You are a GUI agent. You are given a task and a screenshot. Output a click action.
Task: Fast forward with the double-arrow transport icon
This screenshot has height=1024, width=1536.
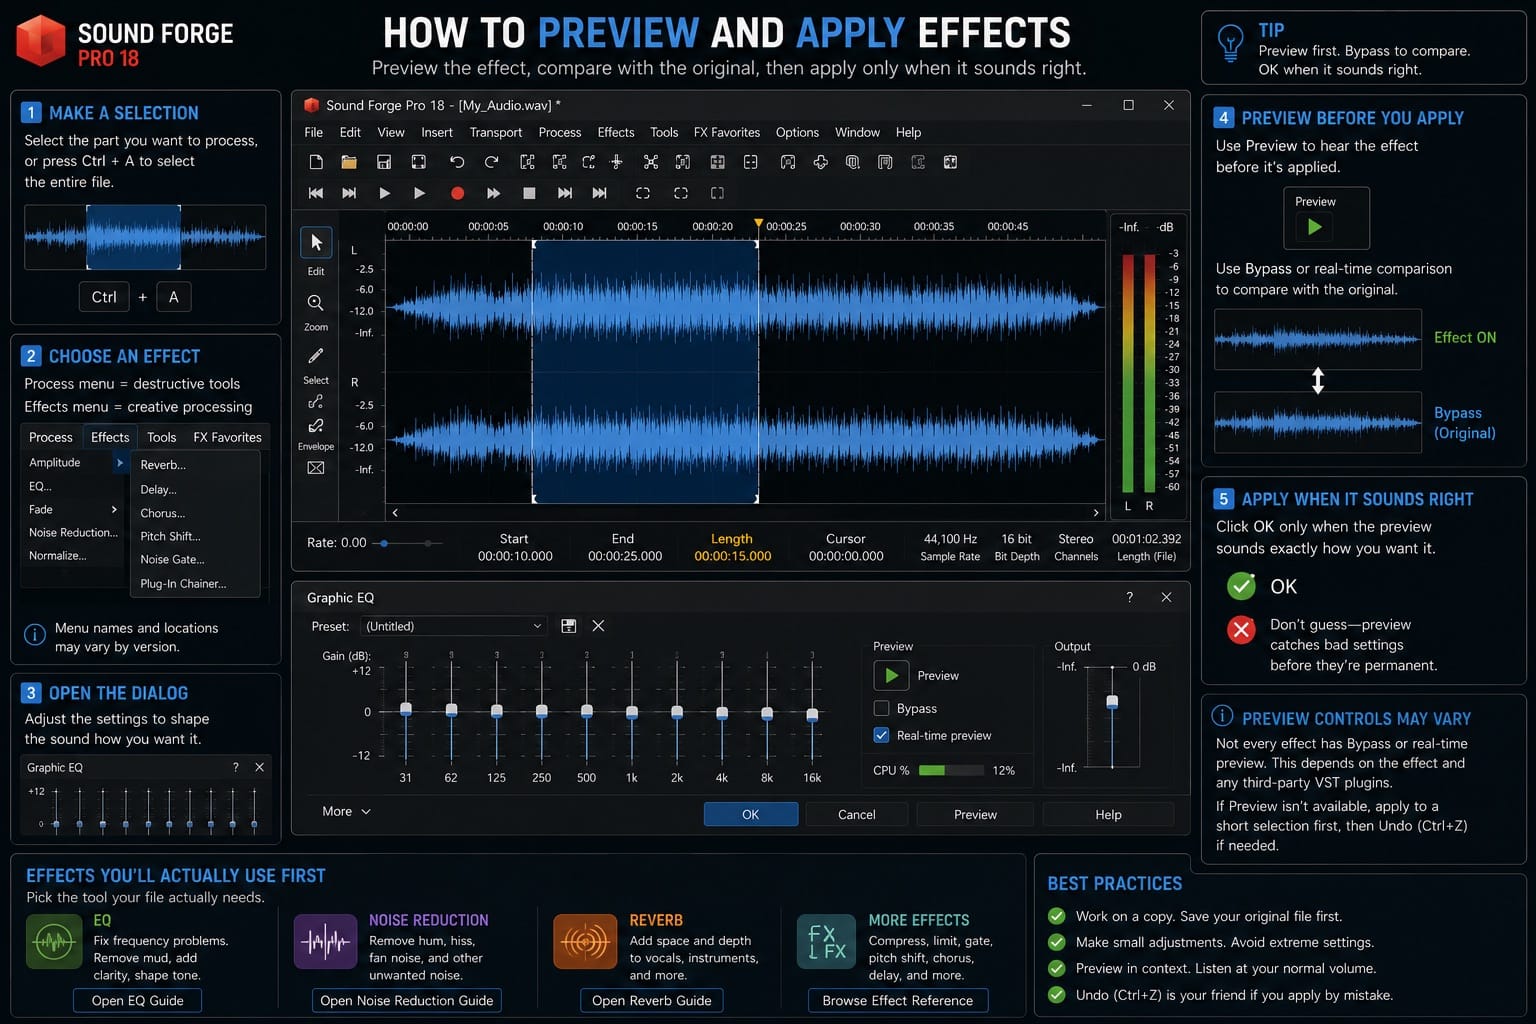point(493,193)
